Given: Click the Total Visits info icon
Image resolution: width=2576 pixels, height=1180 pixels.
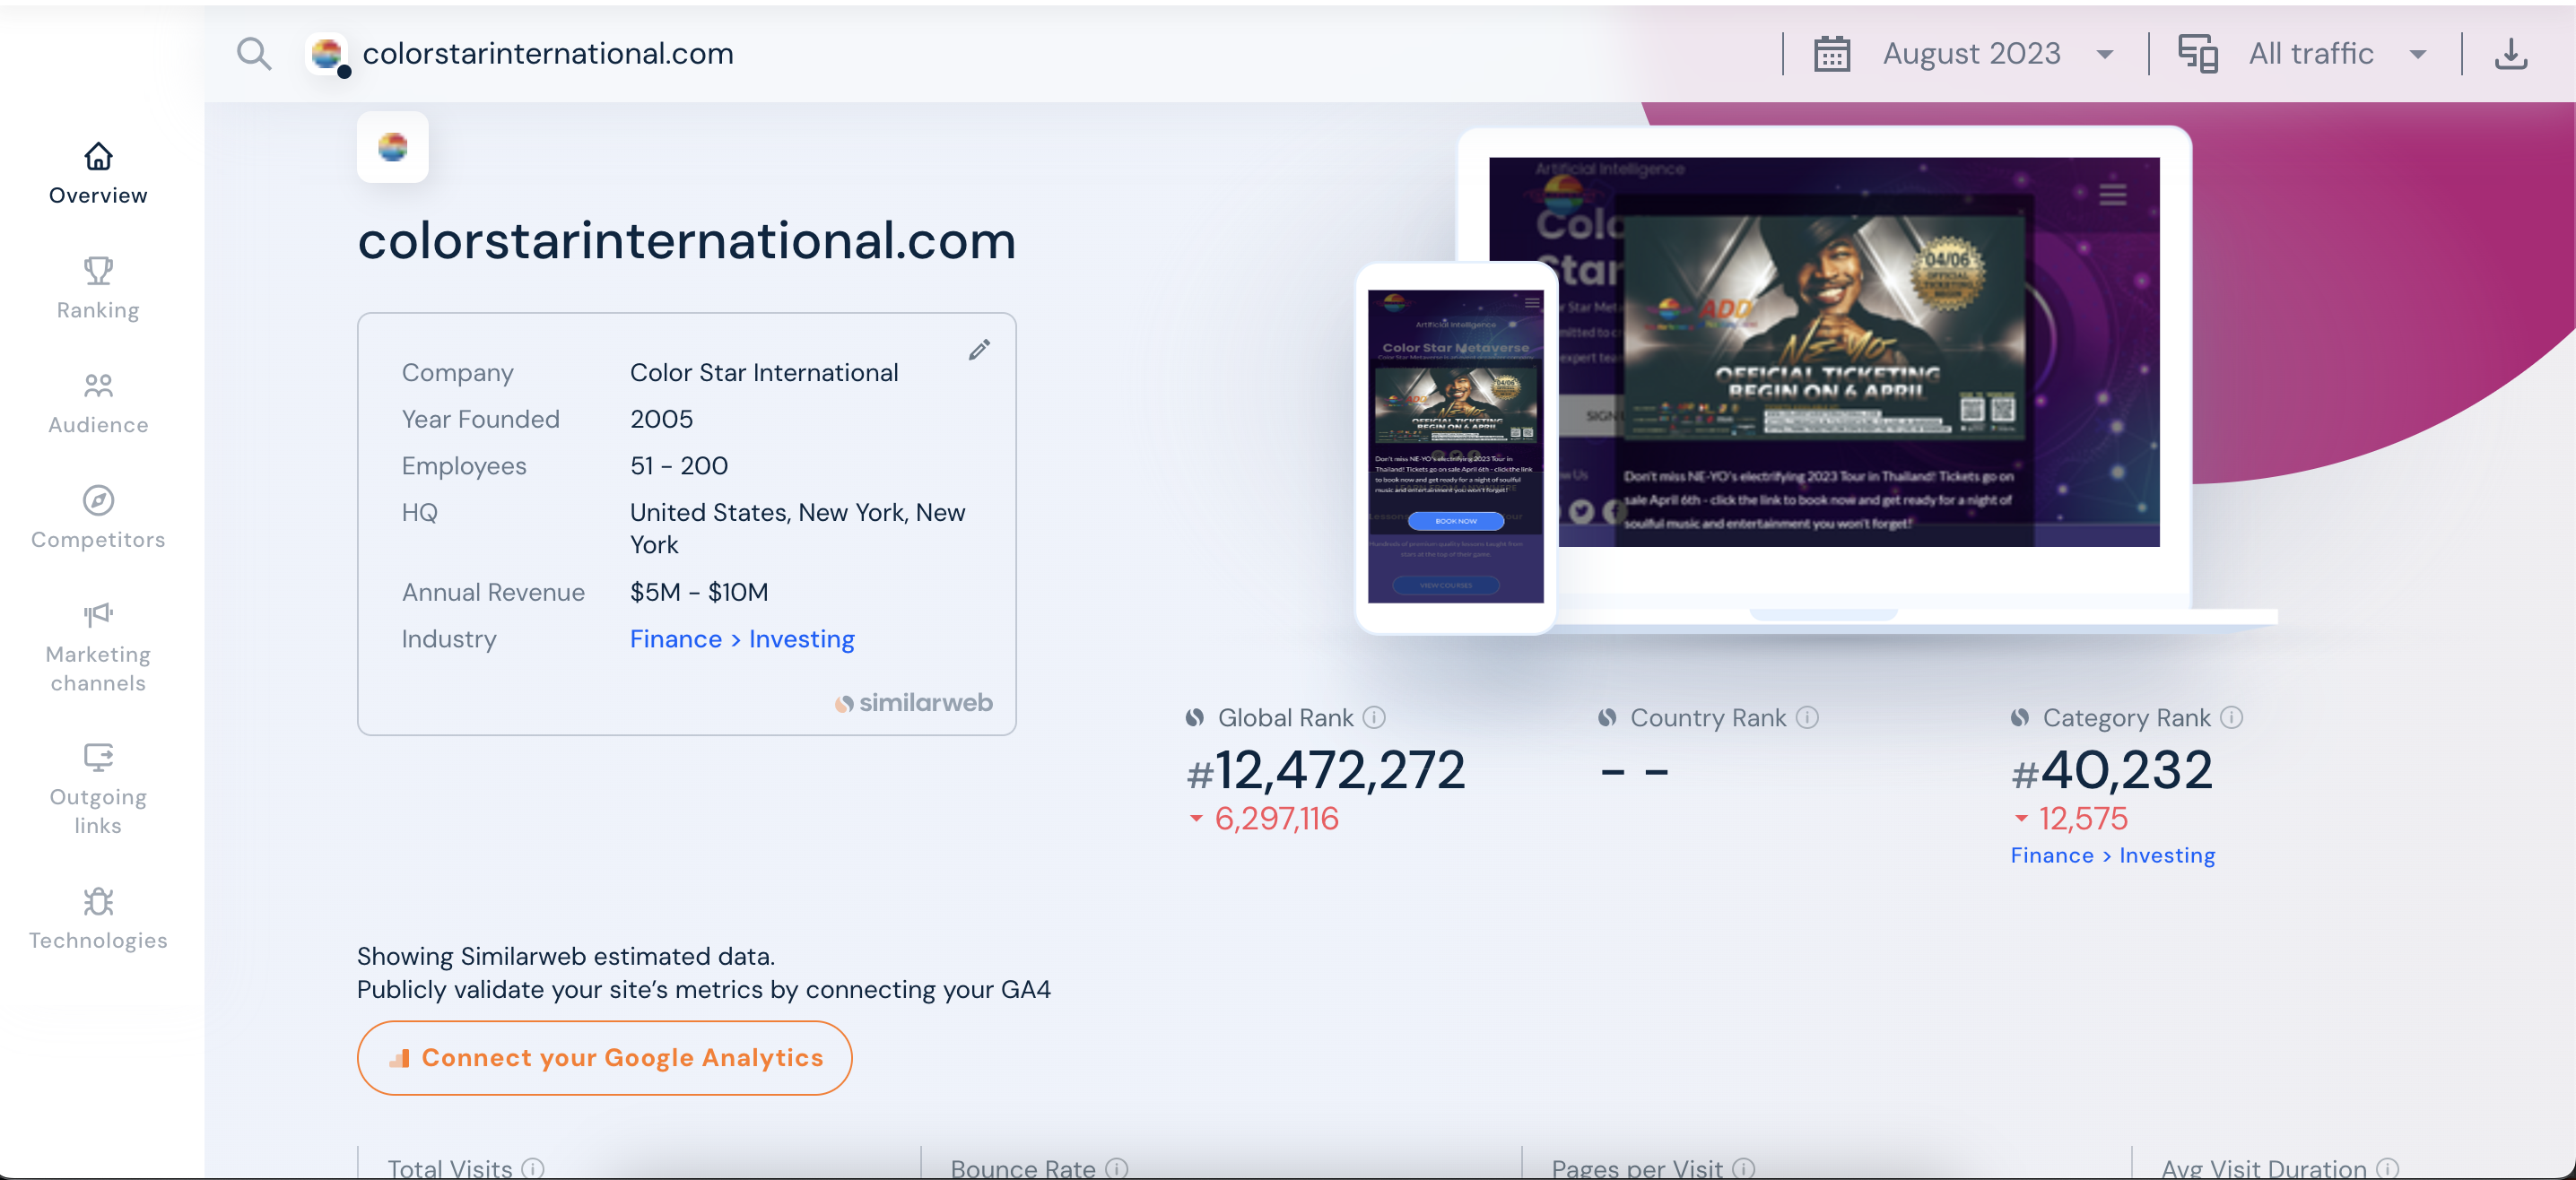Looking at the screenshot, I should tap(533, 1167).
